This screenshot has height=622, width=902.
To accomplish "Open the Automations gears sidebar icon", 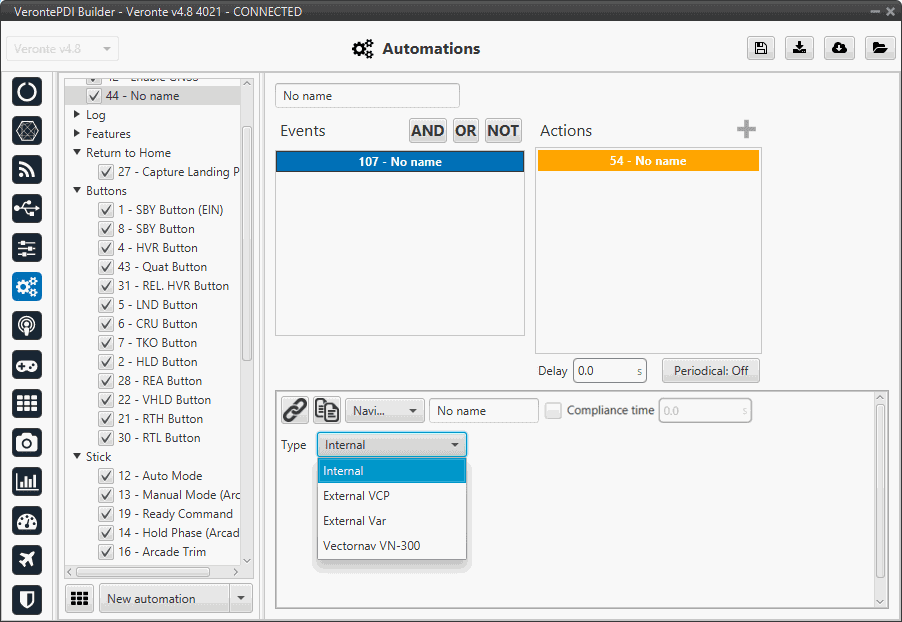I will pos(27,287).
